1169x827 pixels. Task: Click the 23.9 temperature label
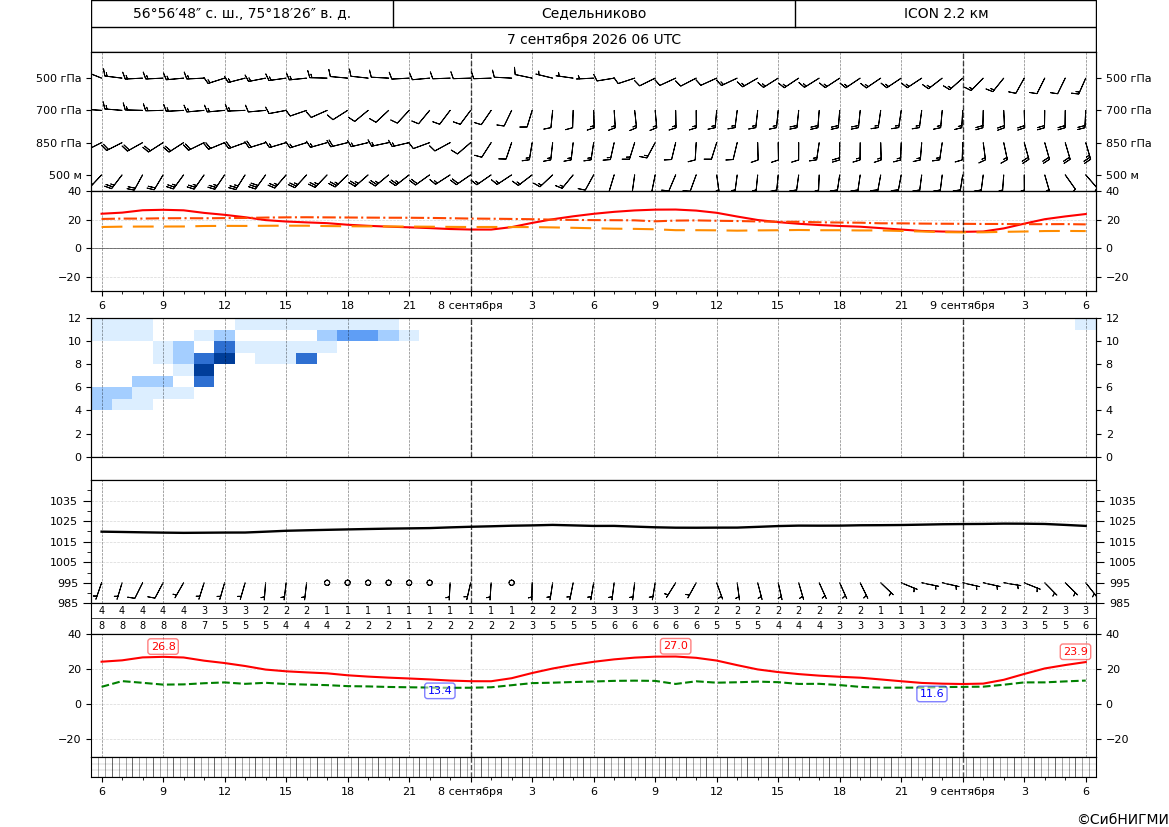(x=1075, y=652)
